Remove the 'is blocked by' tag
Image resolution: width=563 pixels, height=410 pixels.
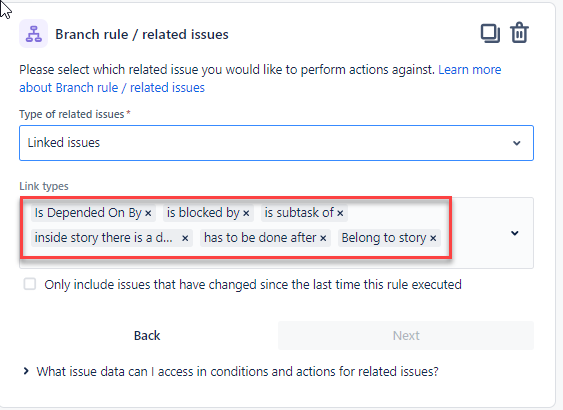coord(246,213)
